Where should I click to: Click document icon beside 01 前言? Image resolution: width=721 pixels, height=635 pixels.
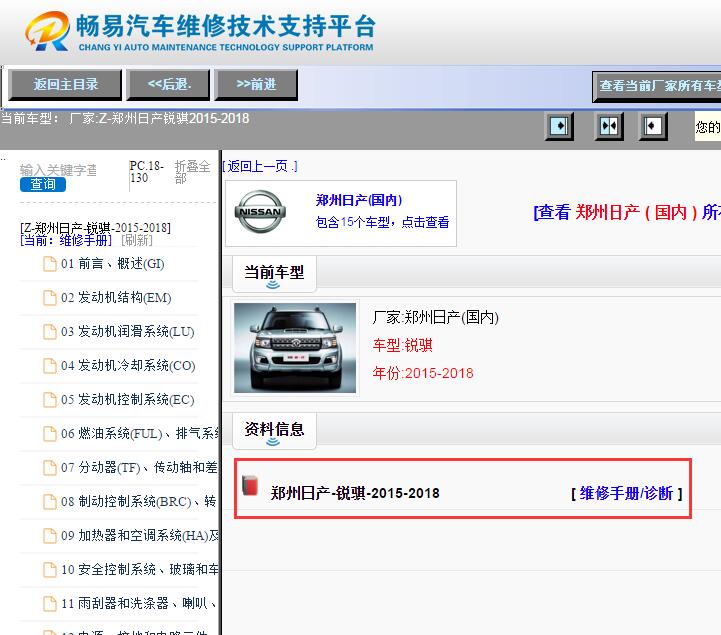(x=50, y=264)
